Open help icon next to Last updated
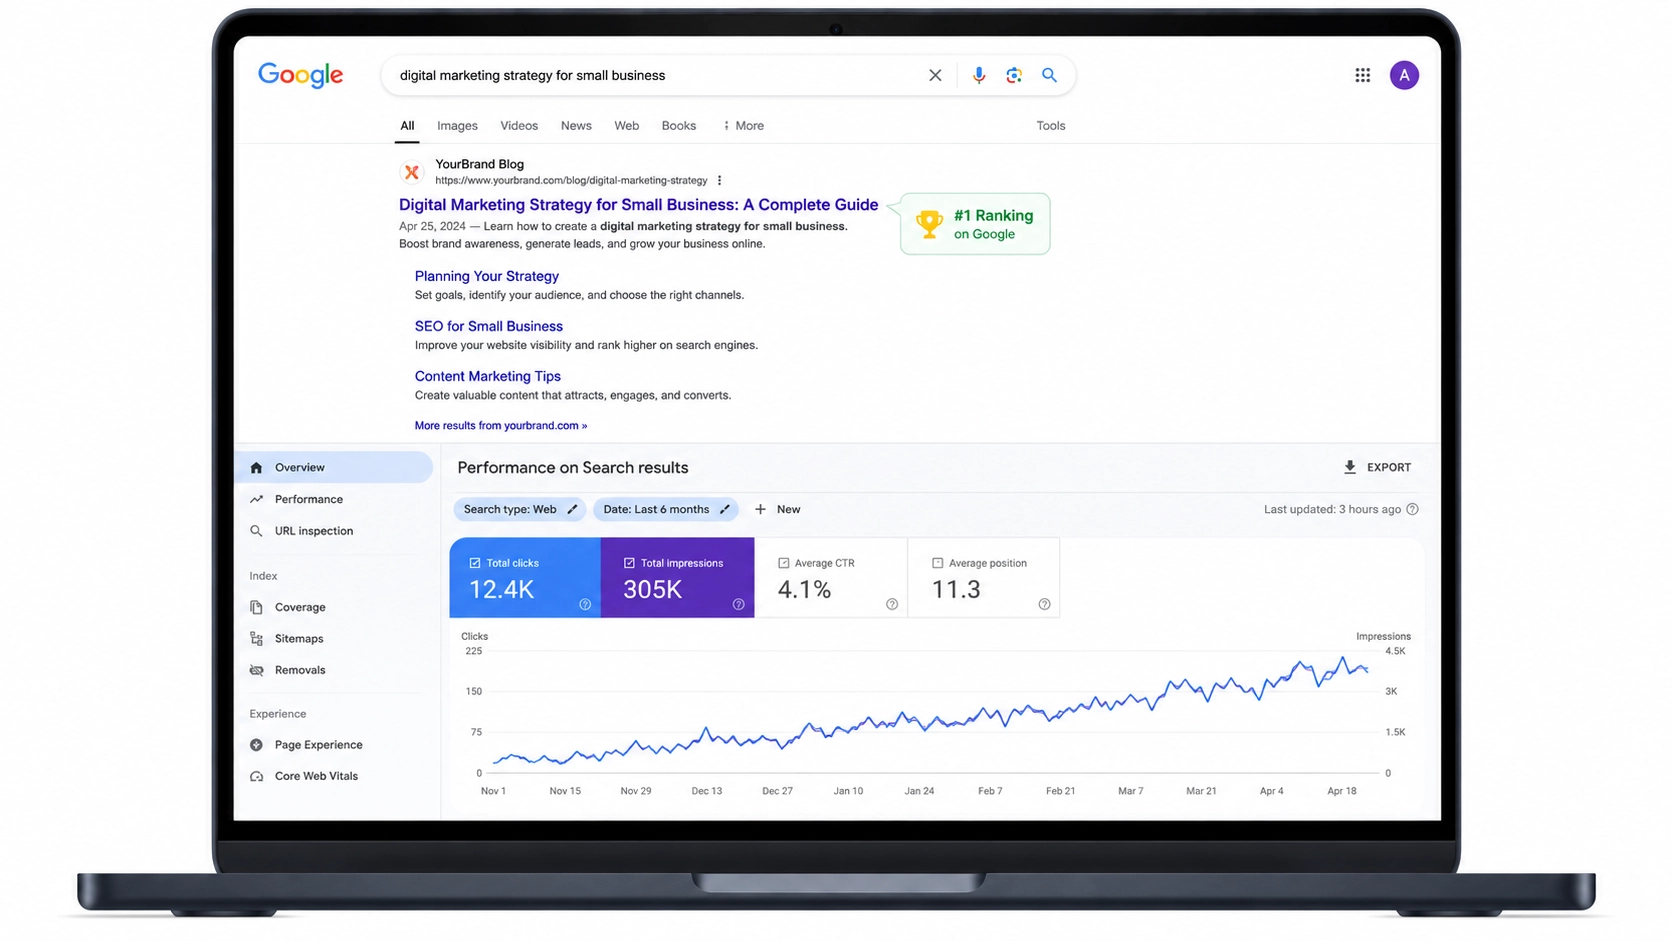This screenshot has height=941, width=1672. (x=1412, y=509)
